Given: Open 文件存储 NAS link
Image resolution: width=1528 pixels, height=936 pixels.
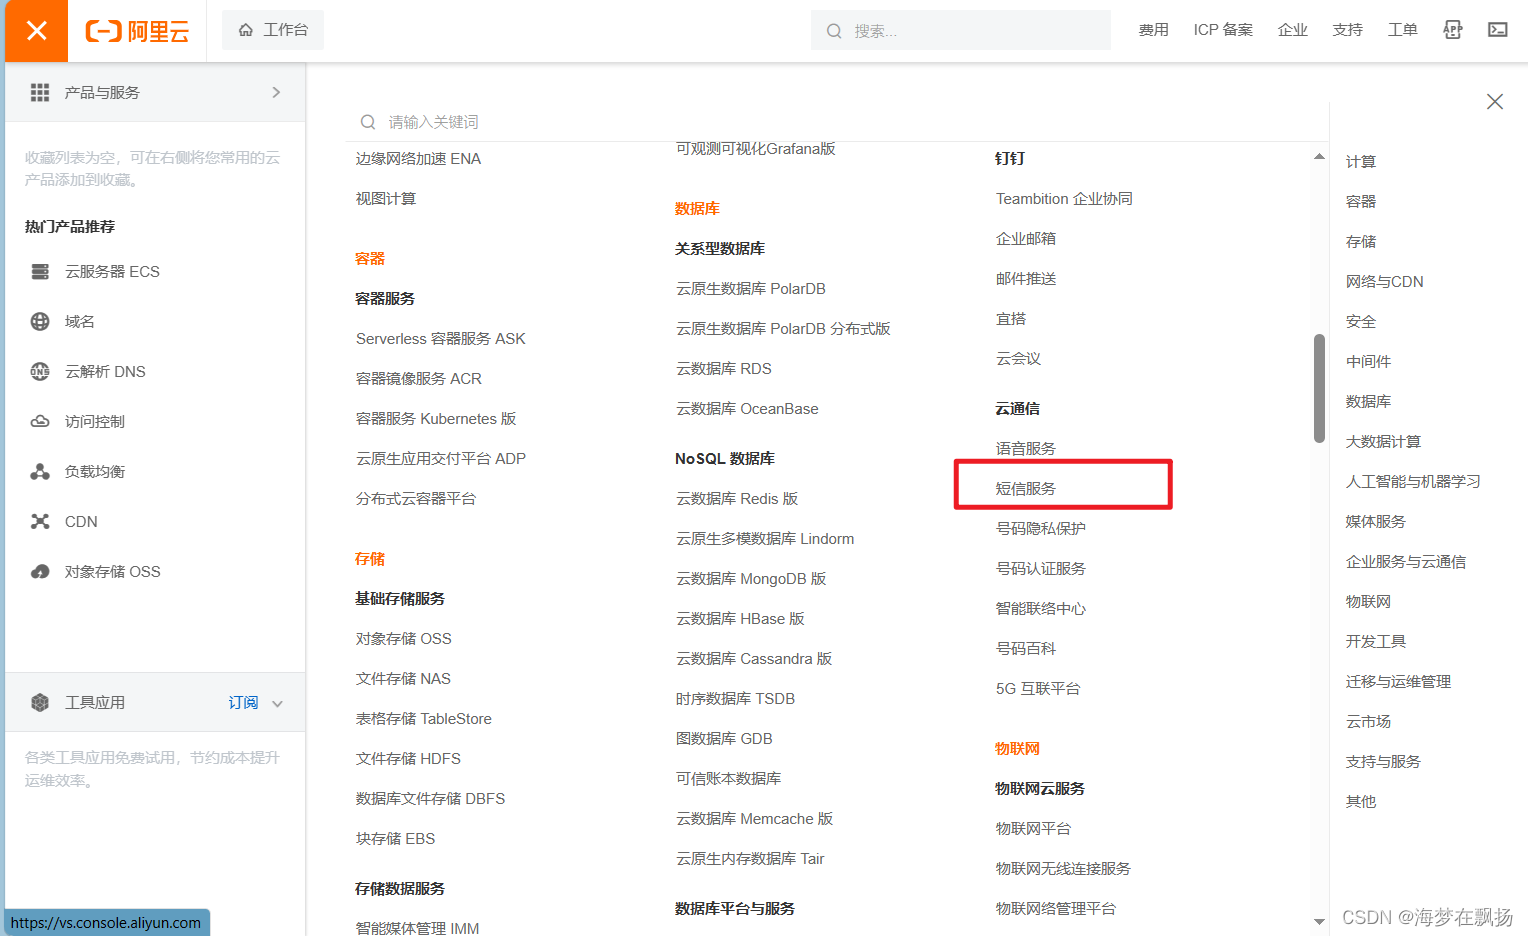Looking at the screenshot, I should pos(404,678).
